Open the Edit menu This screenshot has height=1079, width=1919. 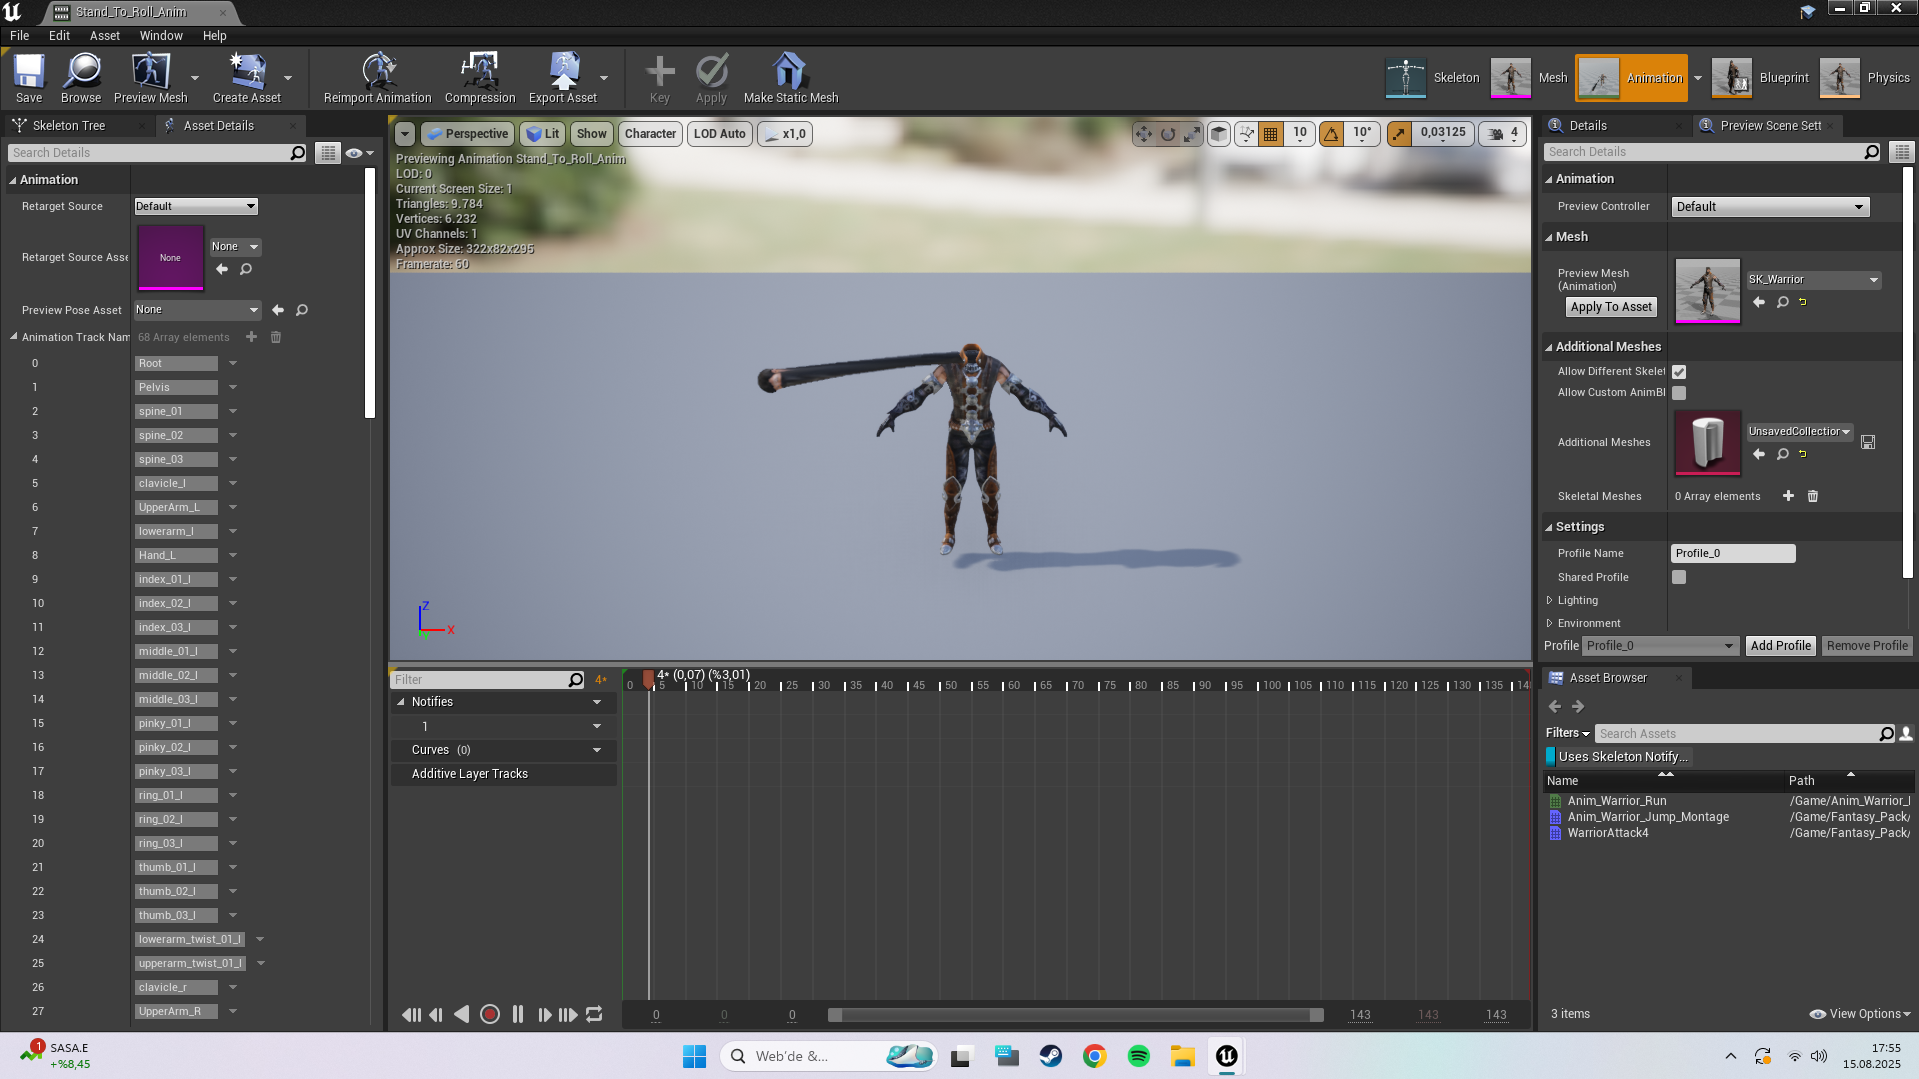tap(59, 35)
